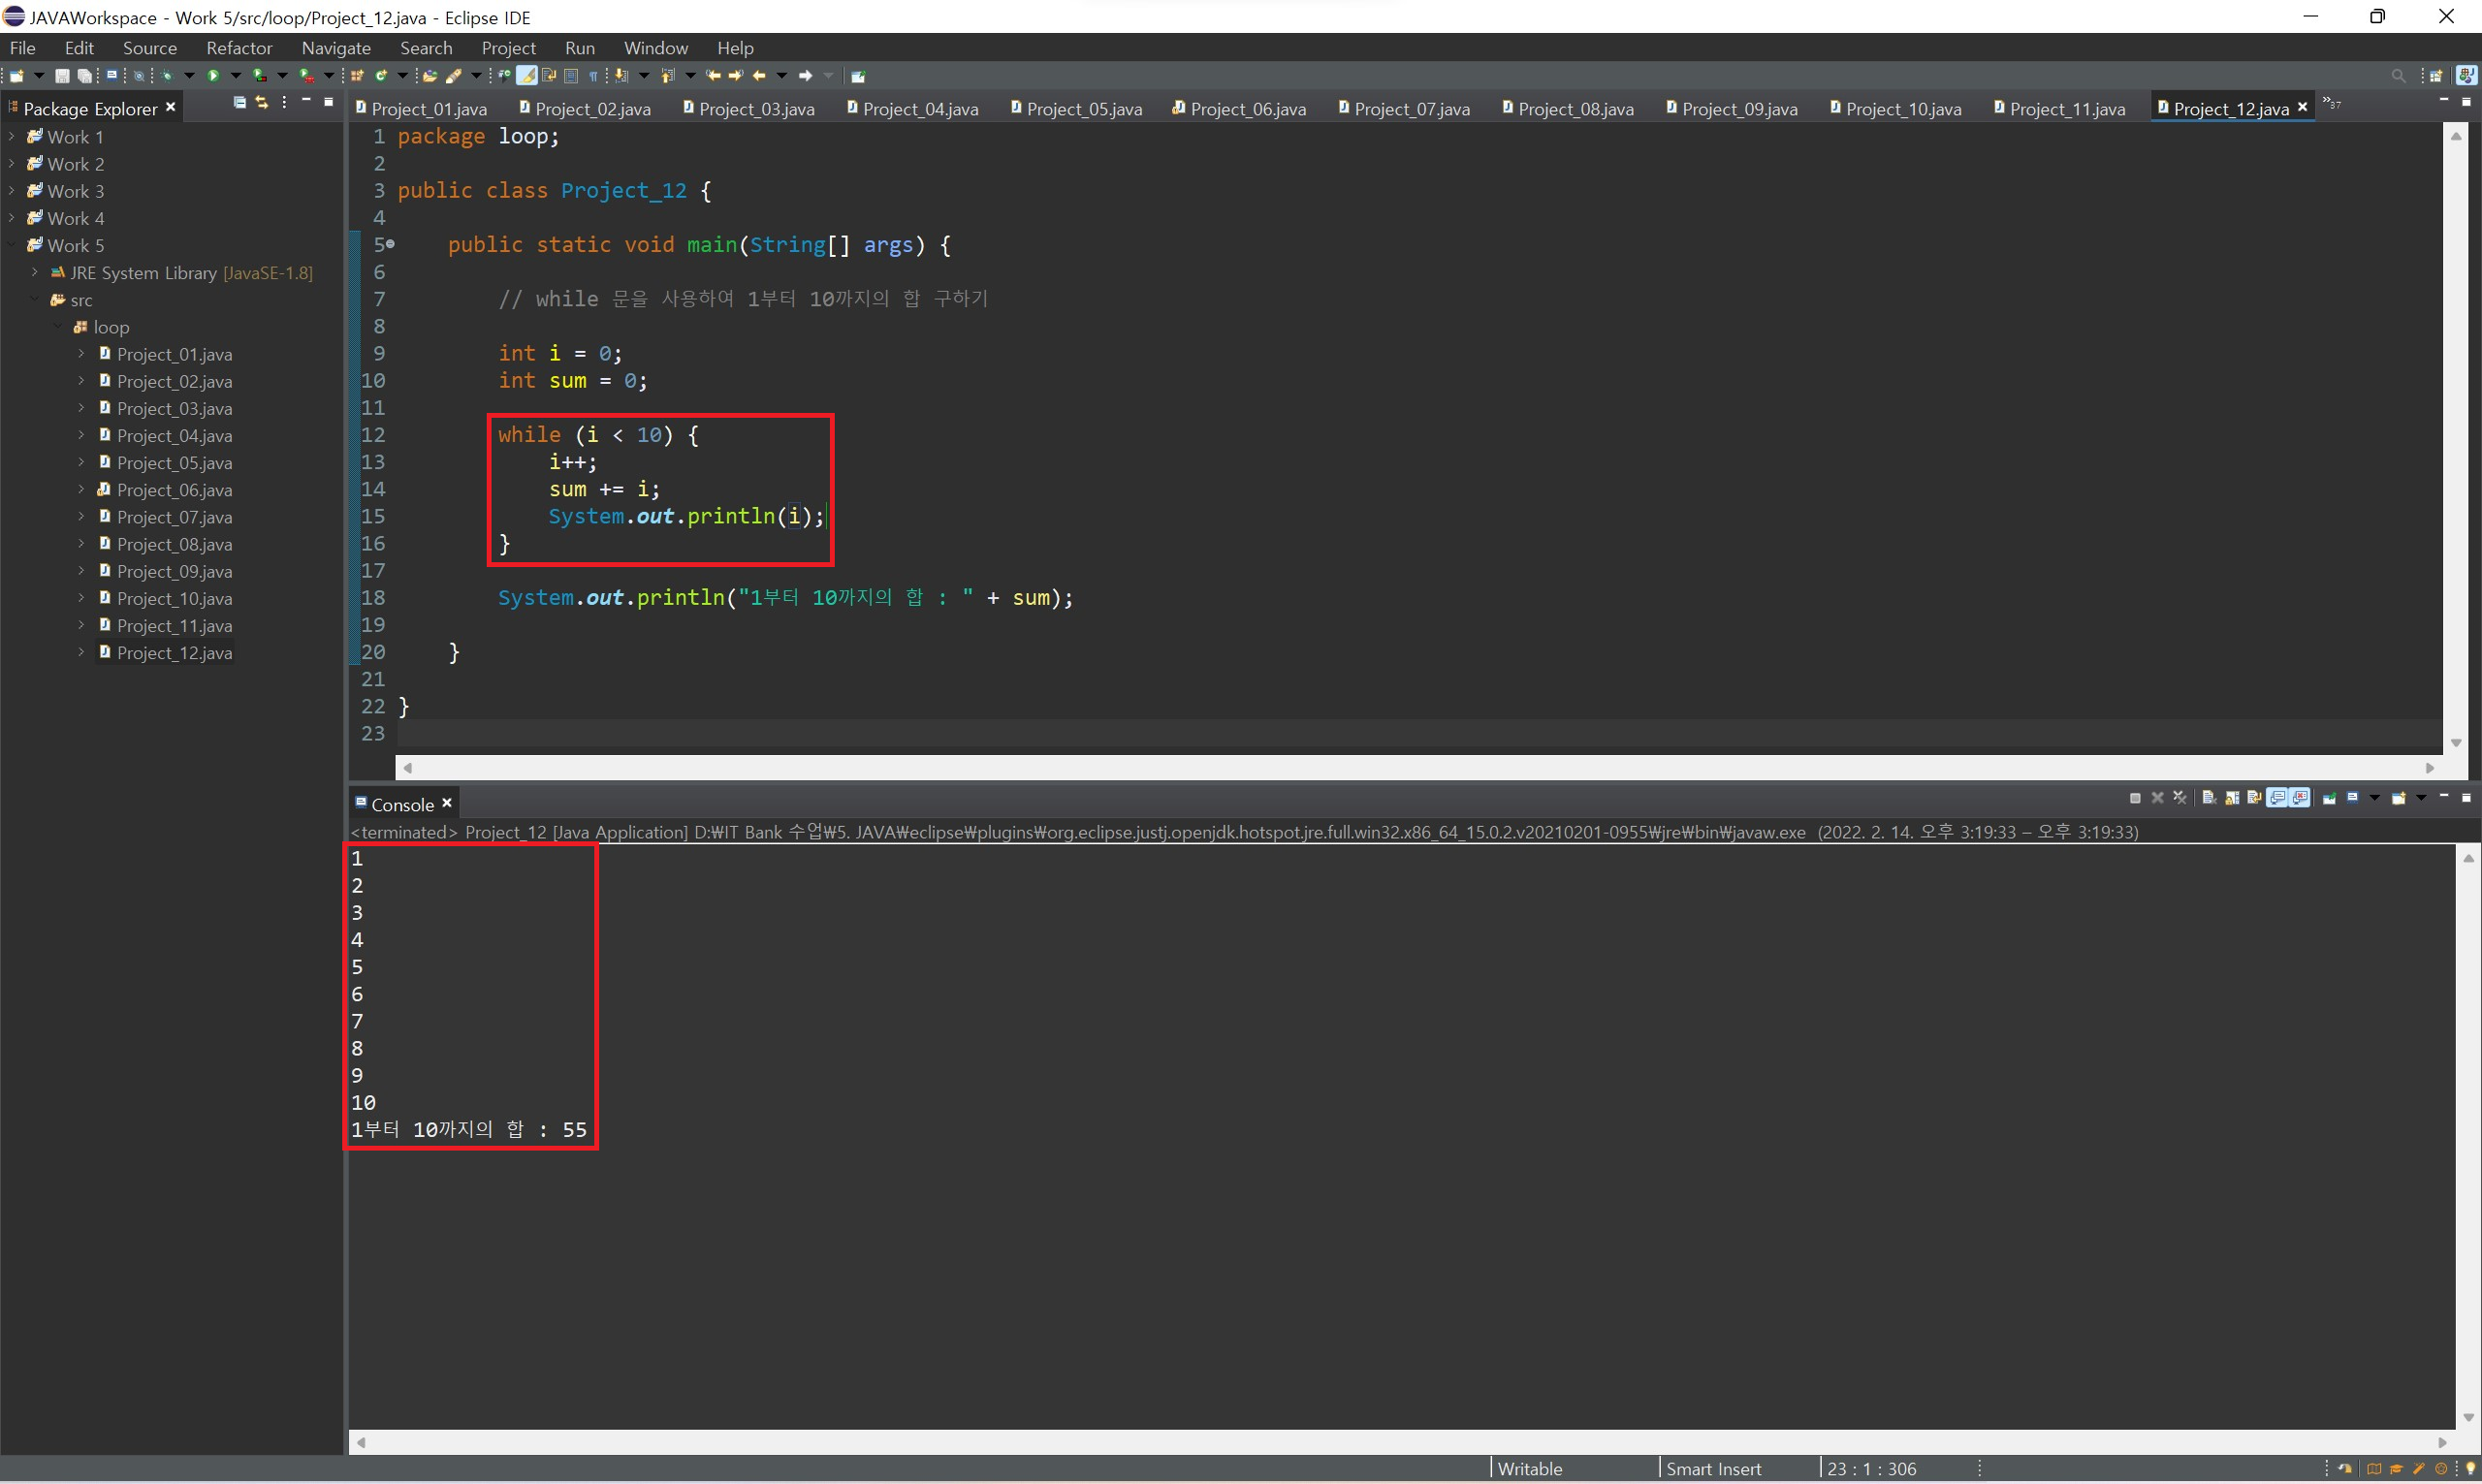Switch to the Project_06.java editor tab
Viewport: 2482px width, 1484px height.
tap(1246, 109)
